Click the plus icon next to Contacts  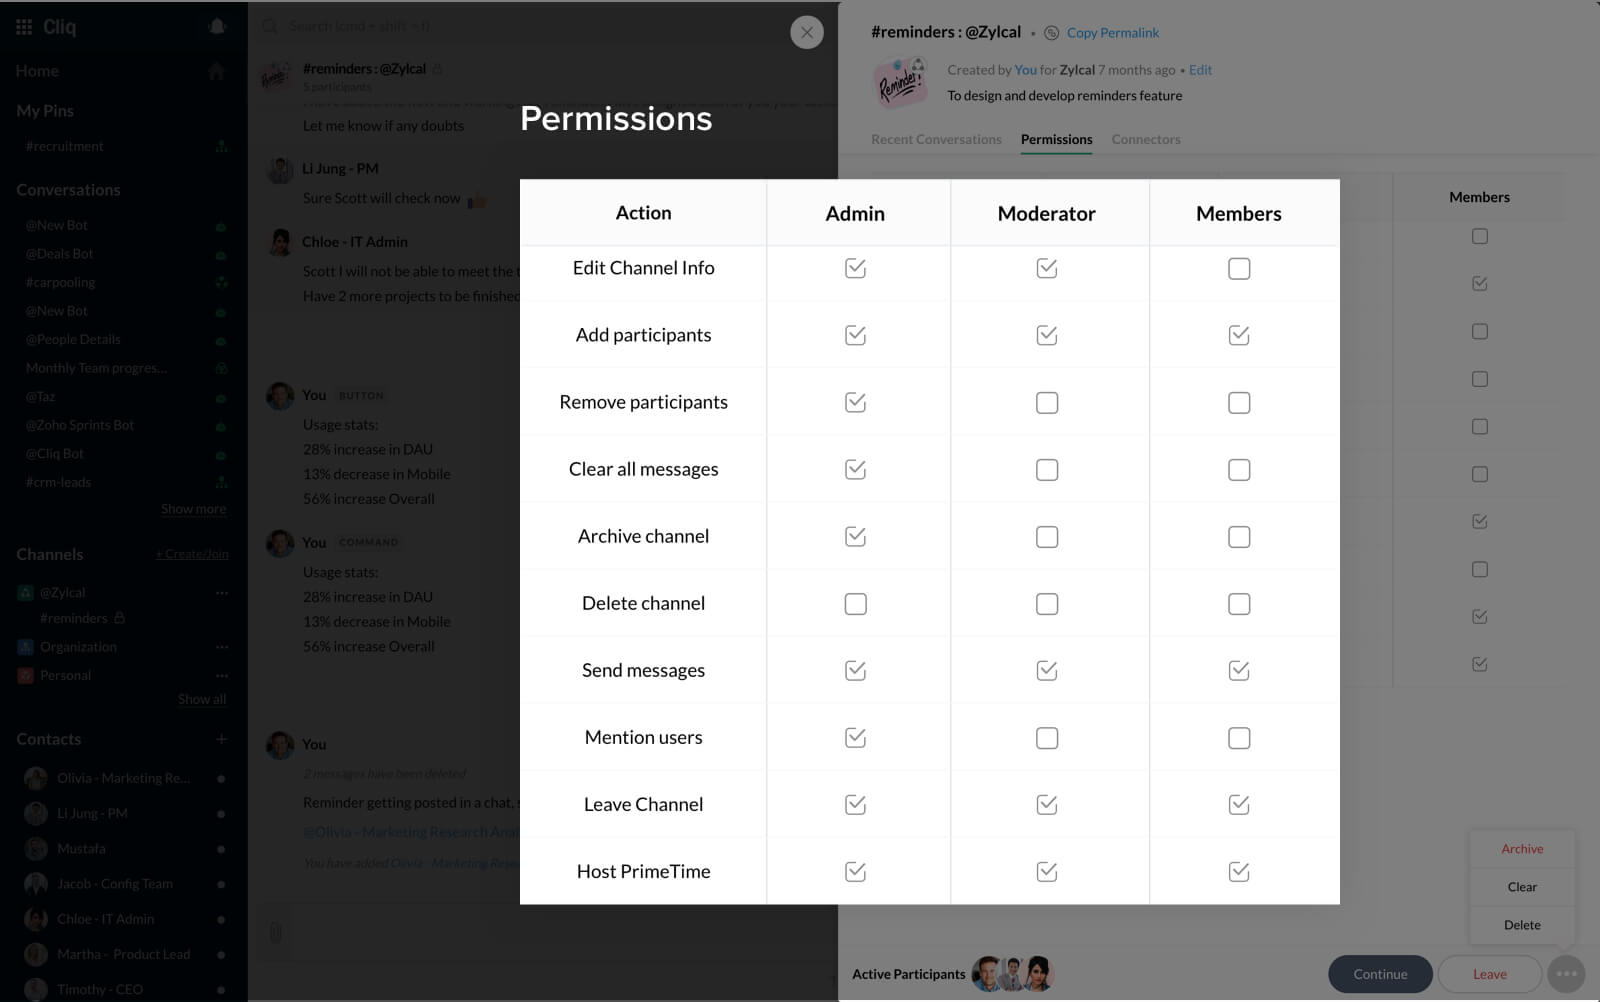point(221,739)
